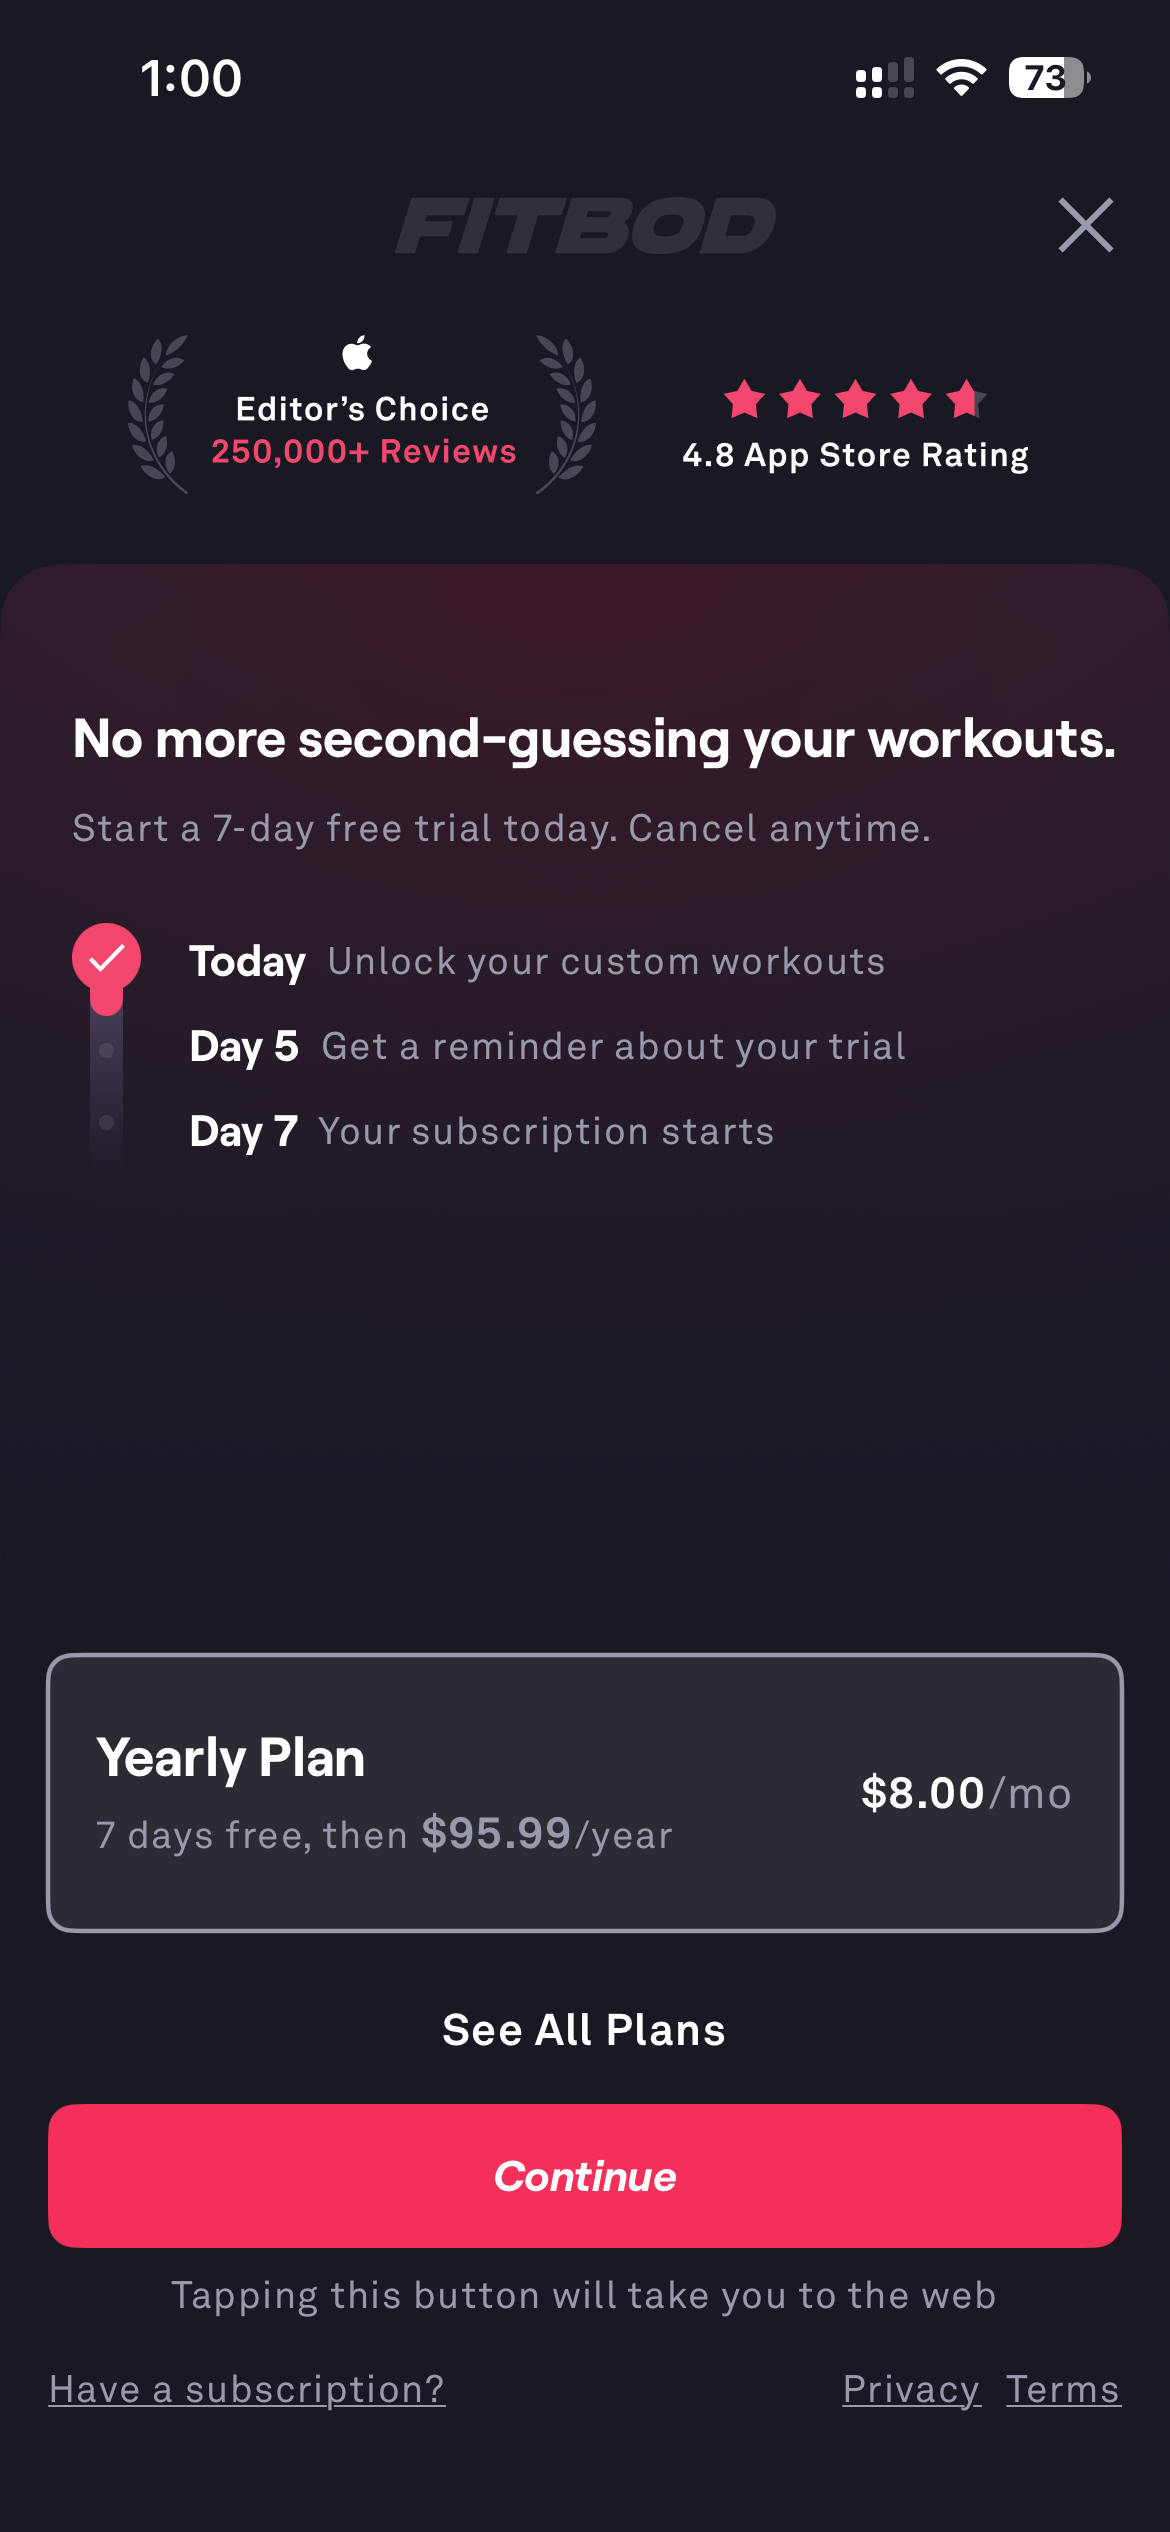Tap the Day 7 subscription starts step
This screenshot has height=2532, width=1170.
pos(482,1131)
